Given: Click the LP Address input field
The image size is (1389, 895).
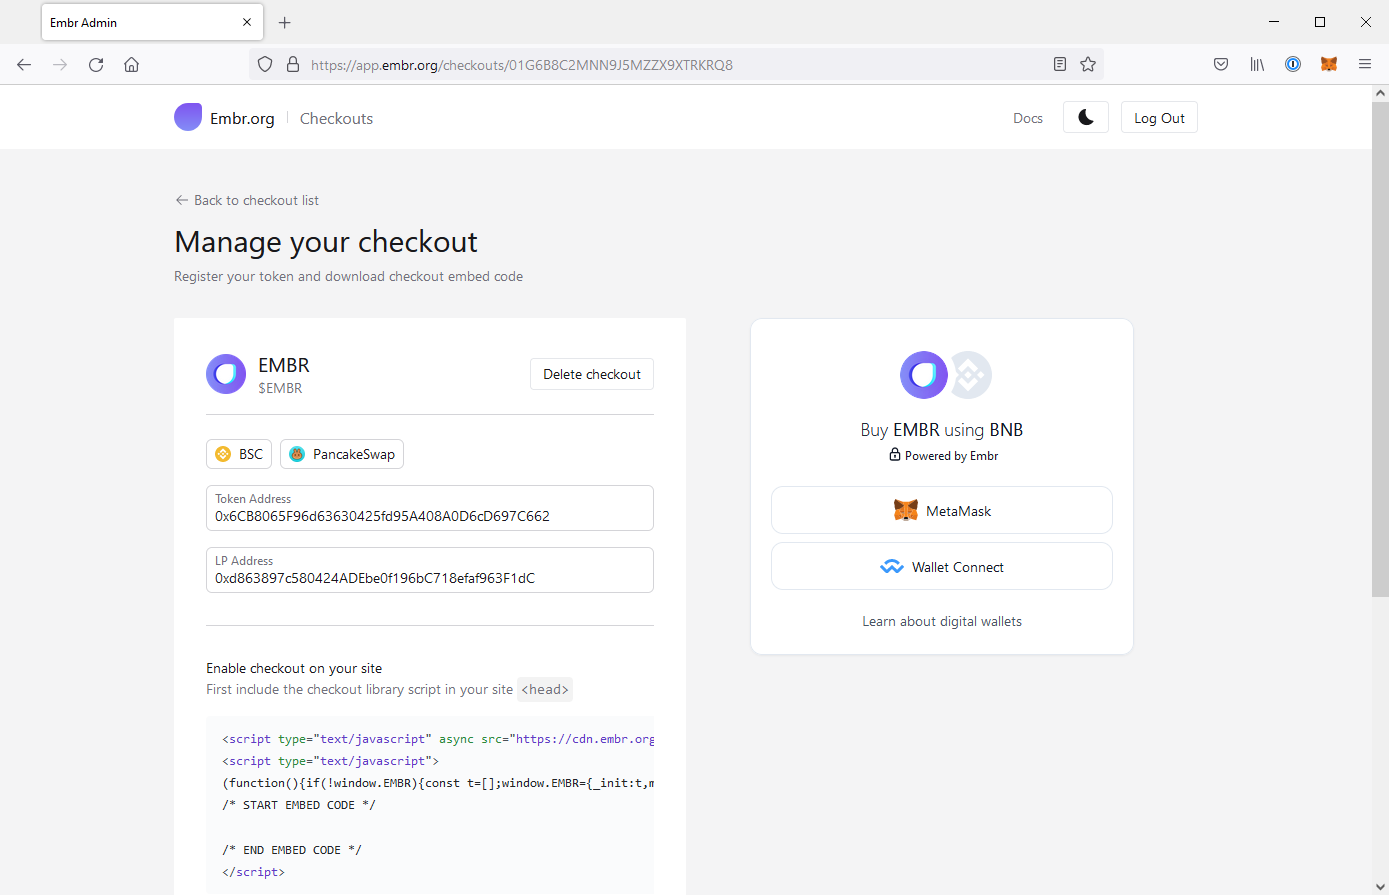Looking at the screenshot, I should tap(430, 570).
